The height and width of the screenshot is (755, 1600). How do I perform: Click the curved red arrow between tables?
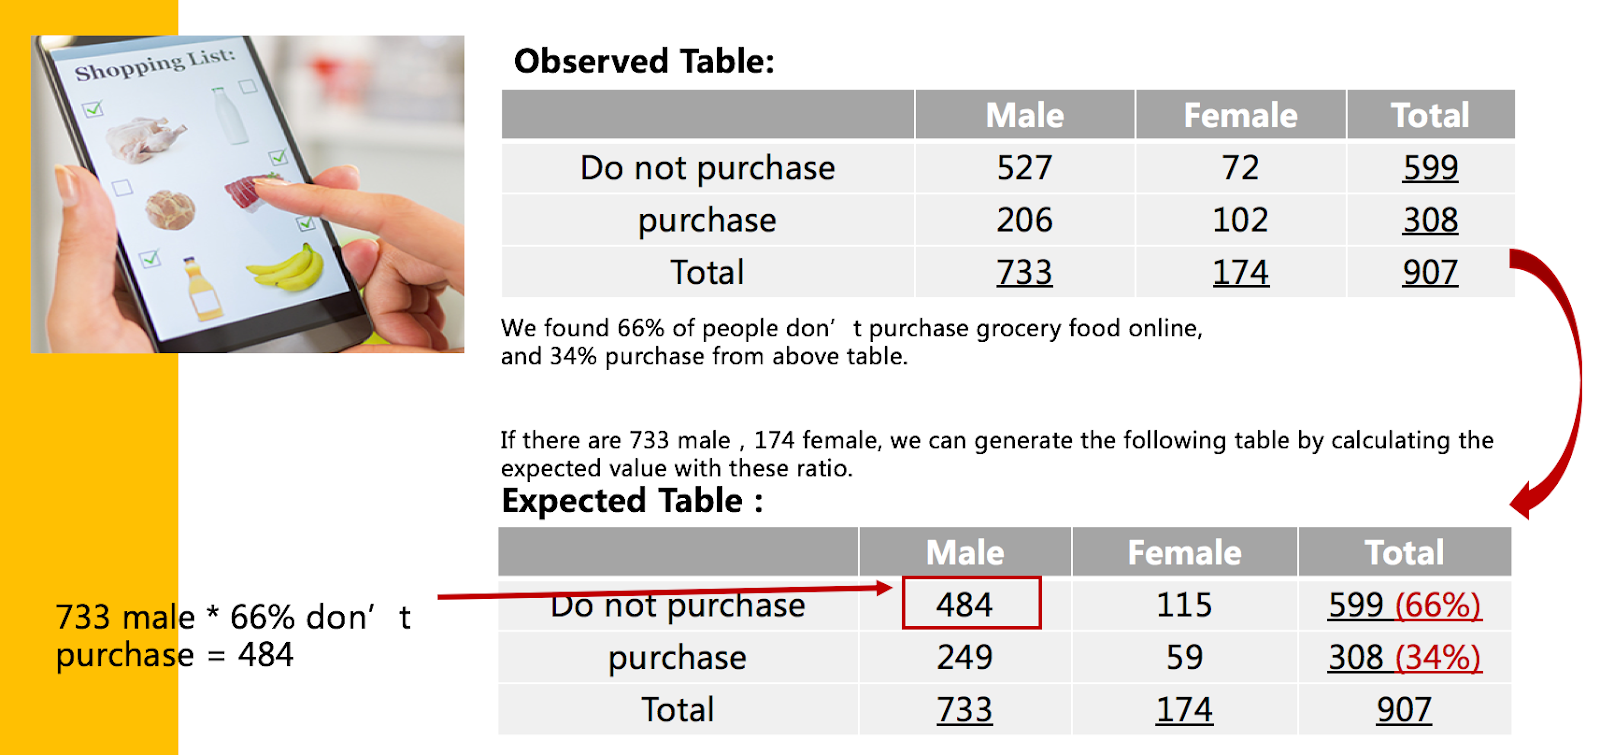[1545, 384]
